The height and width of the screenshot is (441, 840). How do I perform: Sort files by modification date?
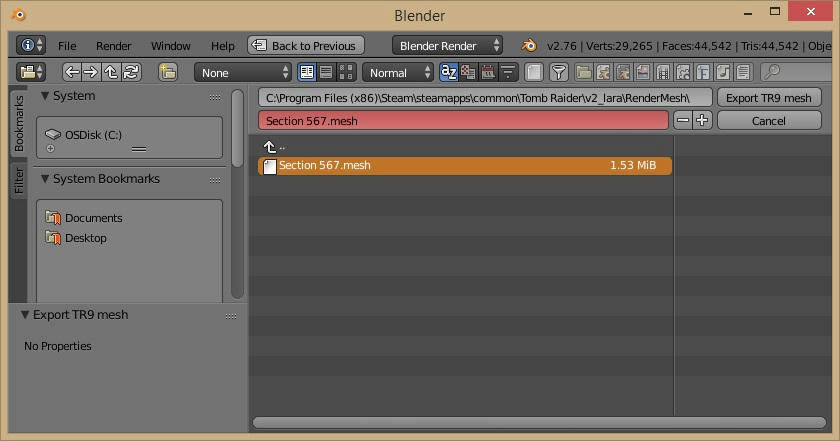[x=488, y=72]
